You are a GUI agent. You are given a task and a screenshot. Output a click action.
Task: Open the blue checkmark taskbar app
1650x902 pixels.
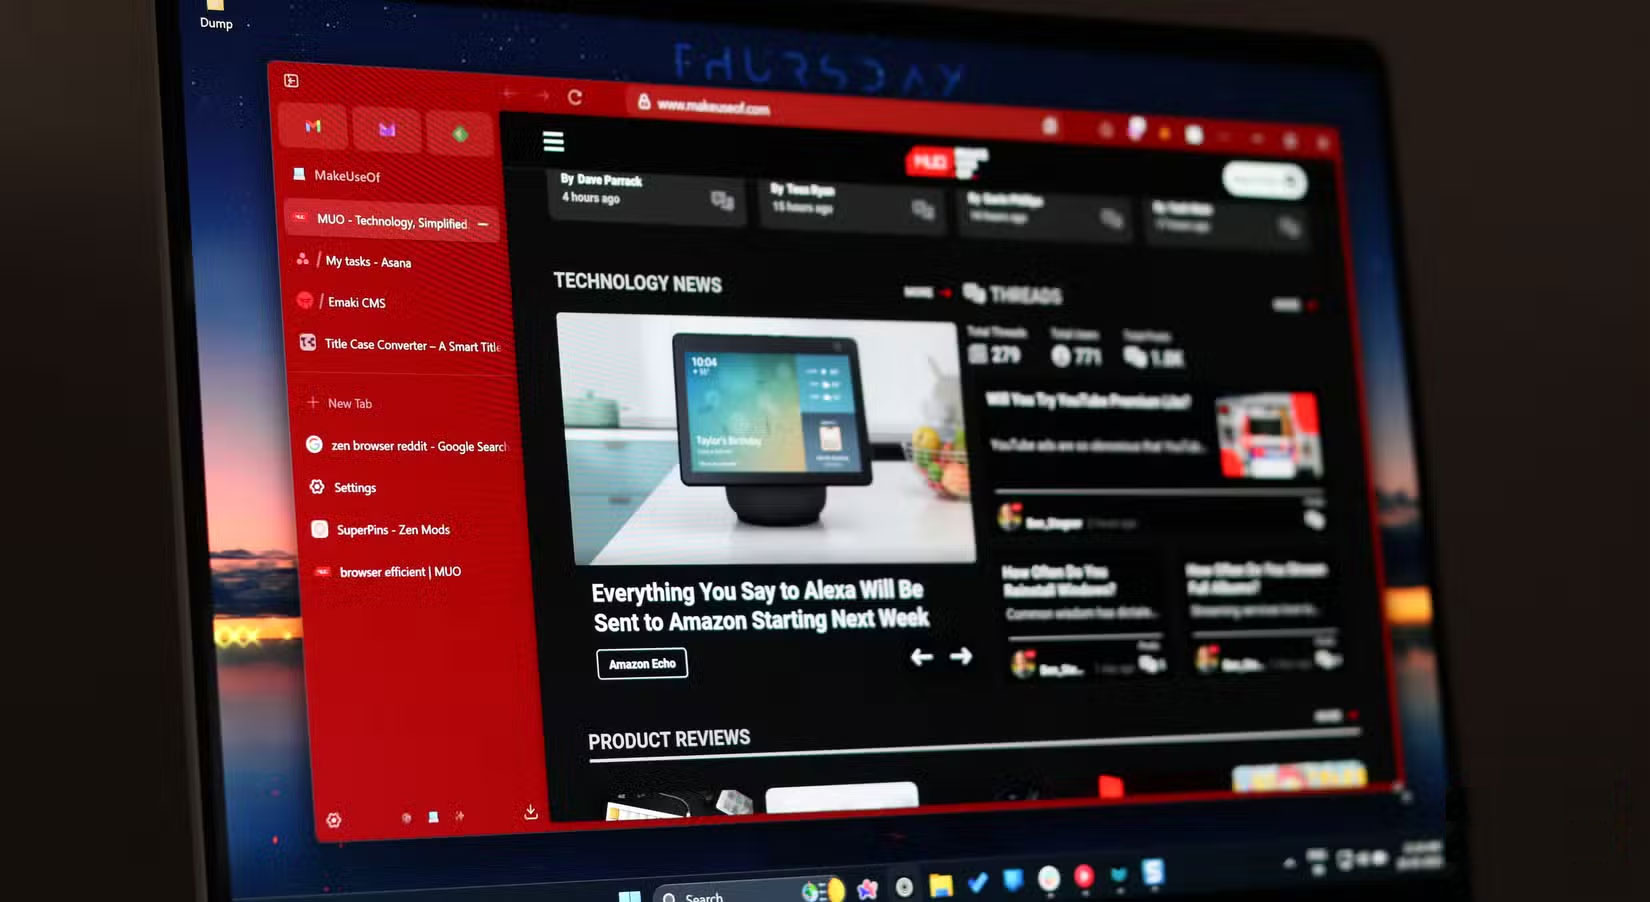977,882
